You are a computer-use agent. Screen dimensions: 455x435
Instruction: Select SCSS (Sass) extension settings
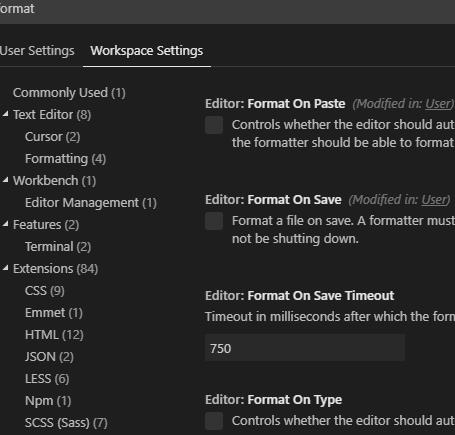pyautogui.click(x=66, y=423)
